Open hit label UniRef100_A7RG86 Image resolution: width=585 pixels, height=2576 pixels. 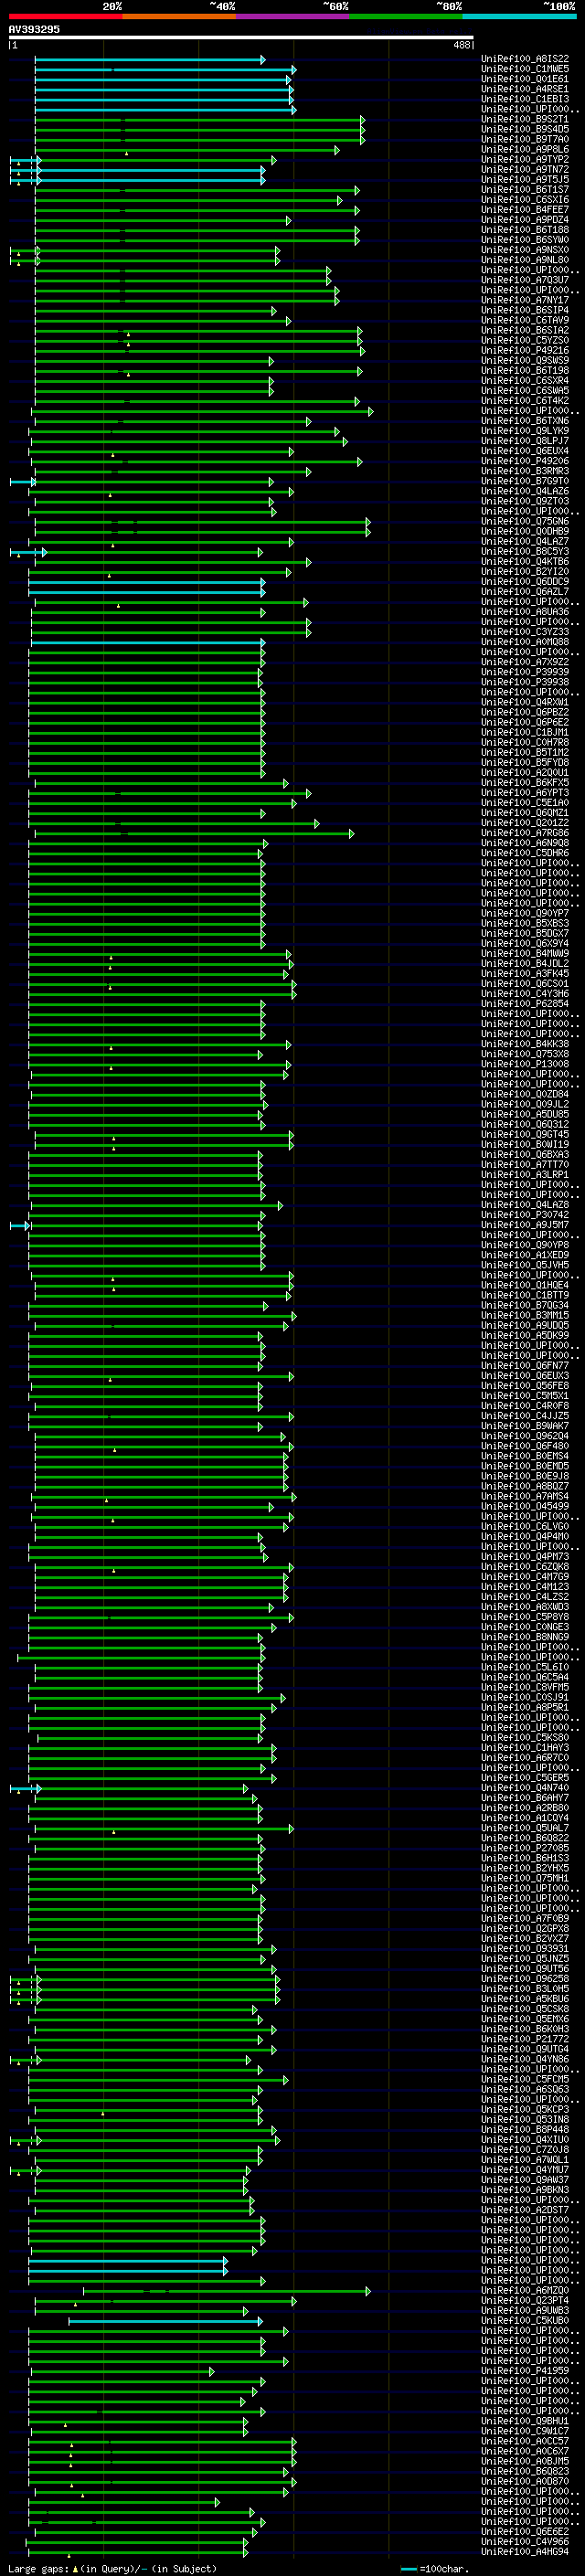(525, 832)
